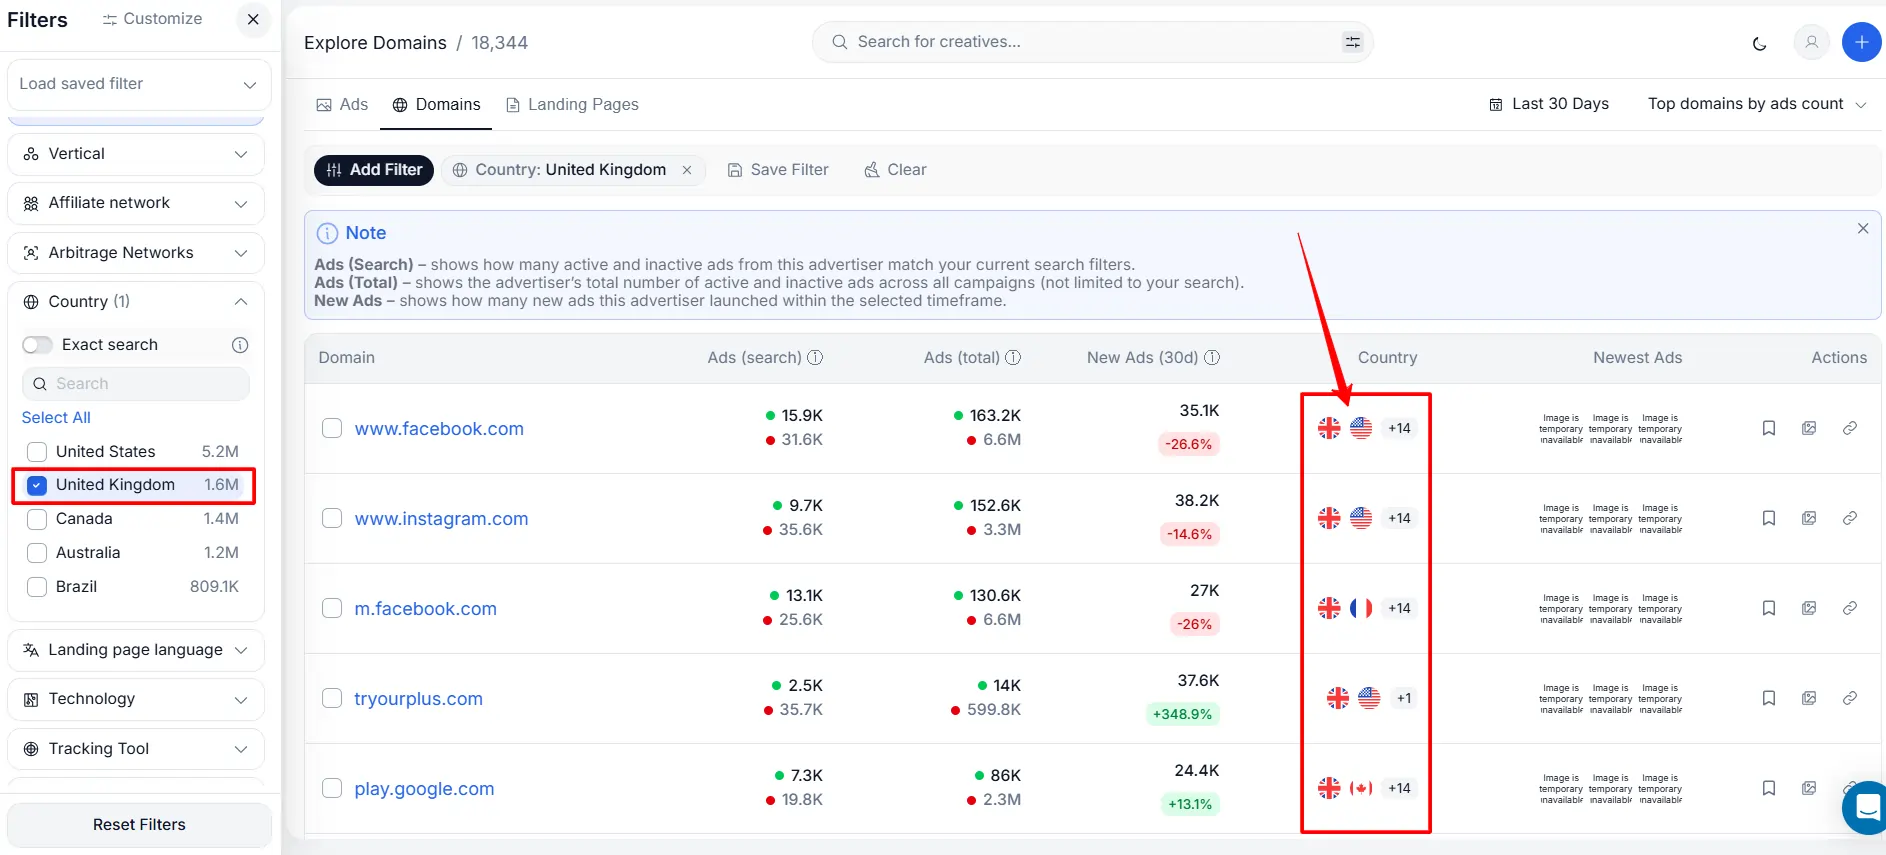Copy link for www.facebook.com row
This screenshot has height=855, width=1886.
pyautogui.click(x=1850, y=429)
